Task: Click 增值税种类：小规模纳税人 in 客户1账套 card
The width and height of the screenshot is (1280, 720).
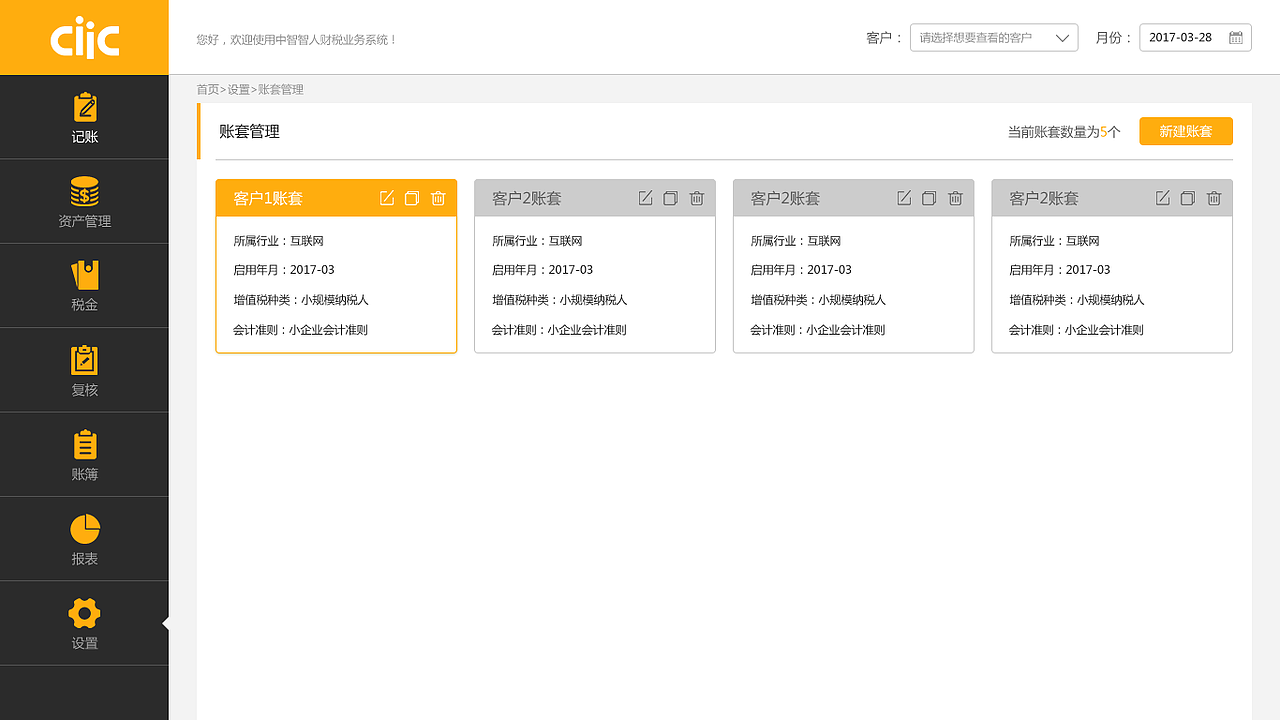Action: 301,300
